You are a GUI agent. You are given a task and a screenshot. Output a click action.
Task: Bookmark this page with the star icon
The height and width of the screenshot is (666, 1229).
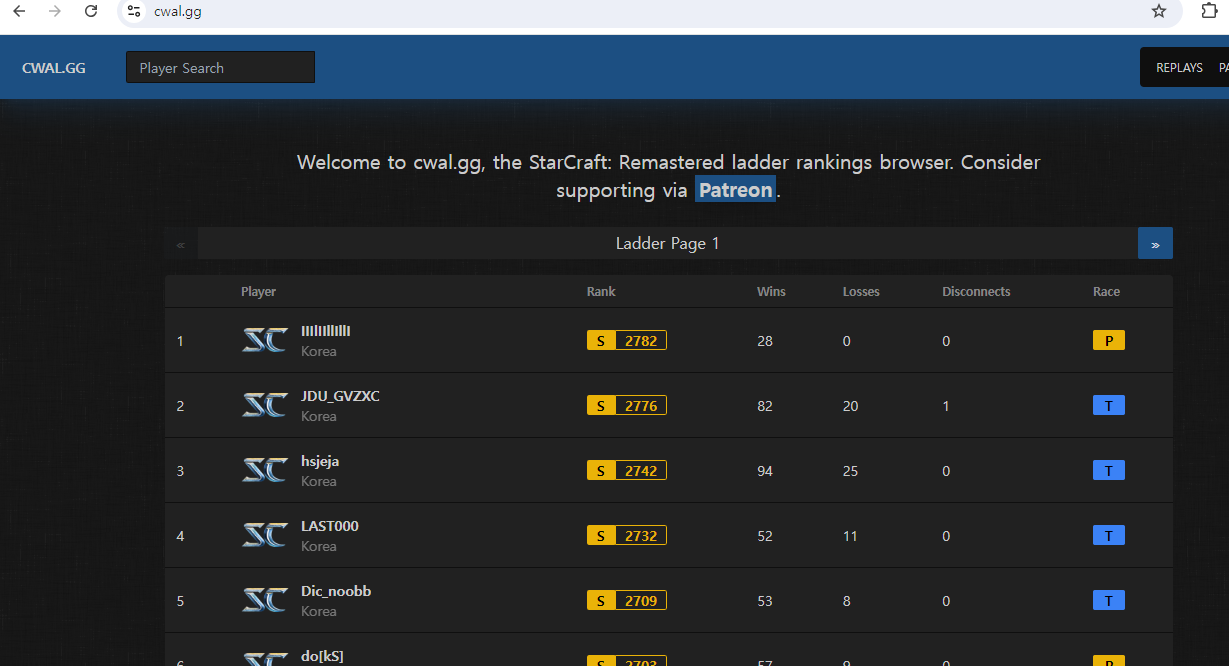point(1159,11)
